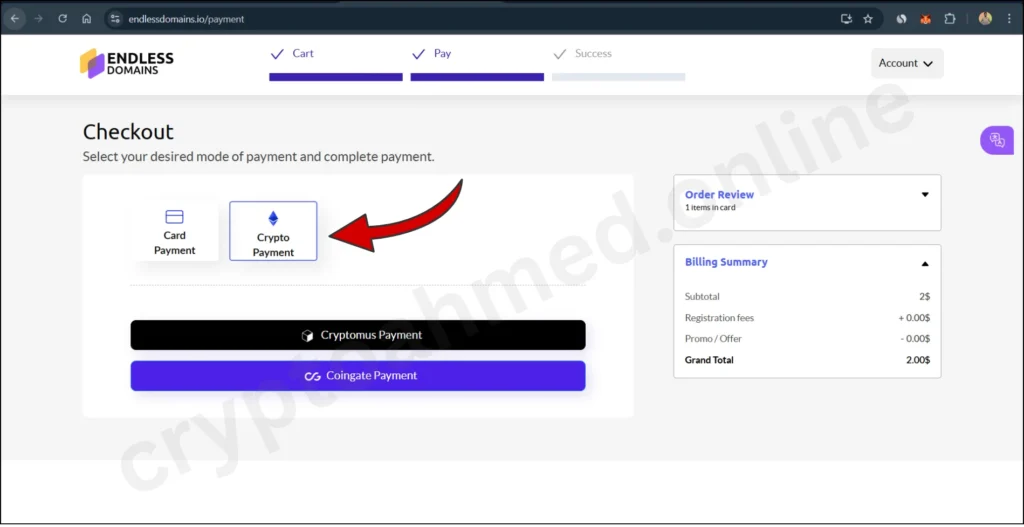Open the Chrome three-dot menu
Image resolution: width=1024 pixels, height=527 pixels.
(1010, 18)
